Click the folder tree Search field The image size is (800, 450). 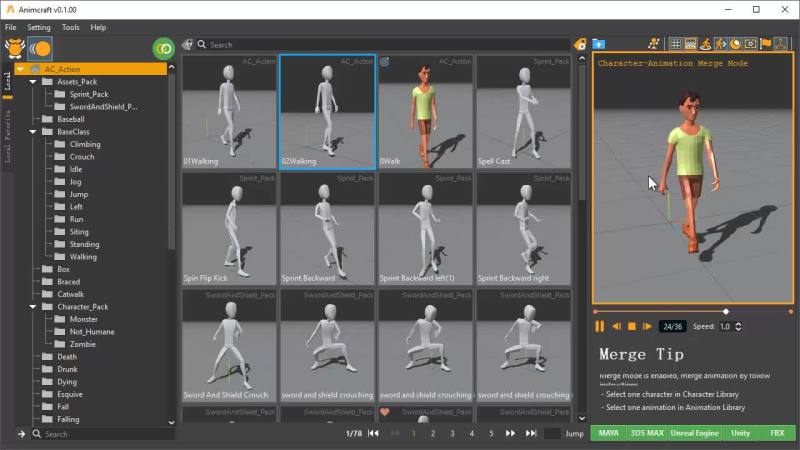click(104, 434)
